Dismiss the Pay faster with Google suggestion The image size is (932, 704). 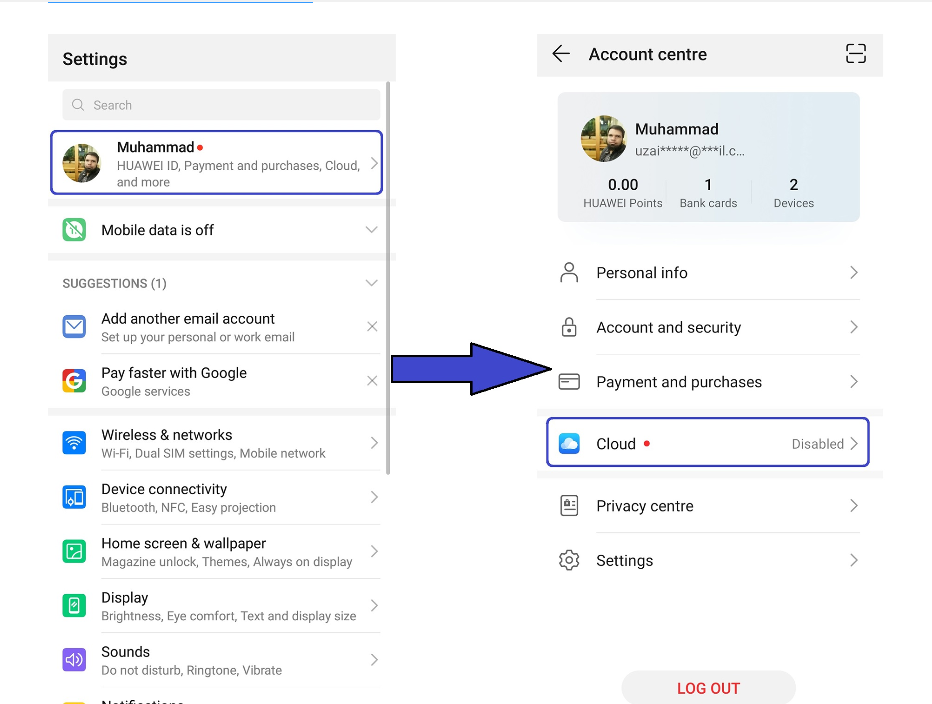(372, 381)
